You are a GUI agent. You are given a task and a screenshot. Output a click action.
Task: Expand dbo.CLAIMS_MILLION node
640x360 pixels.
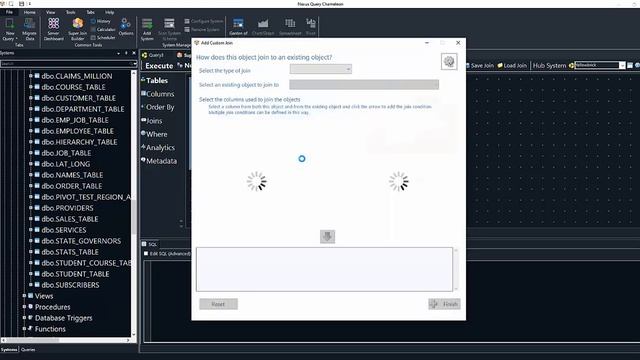(31, 76)
